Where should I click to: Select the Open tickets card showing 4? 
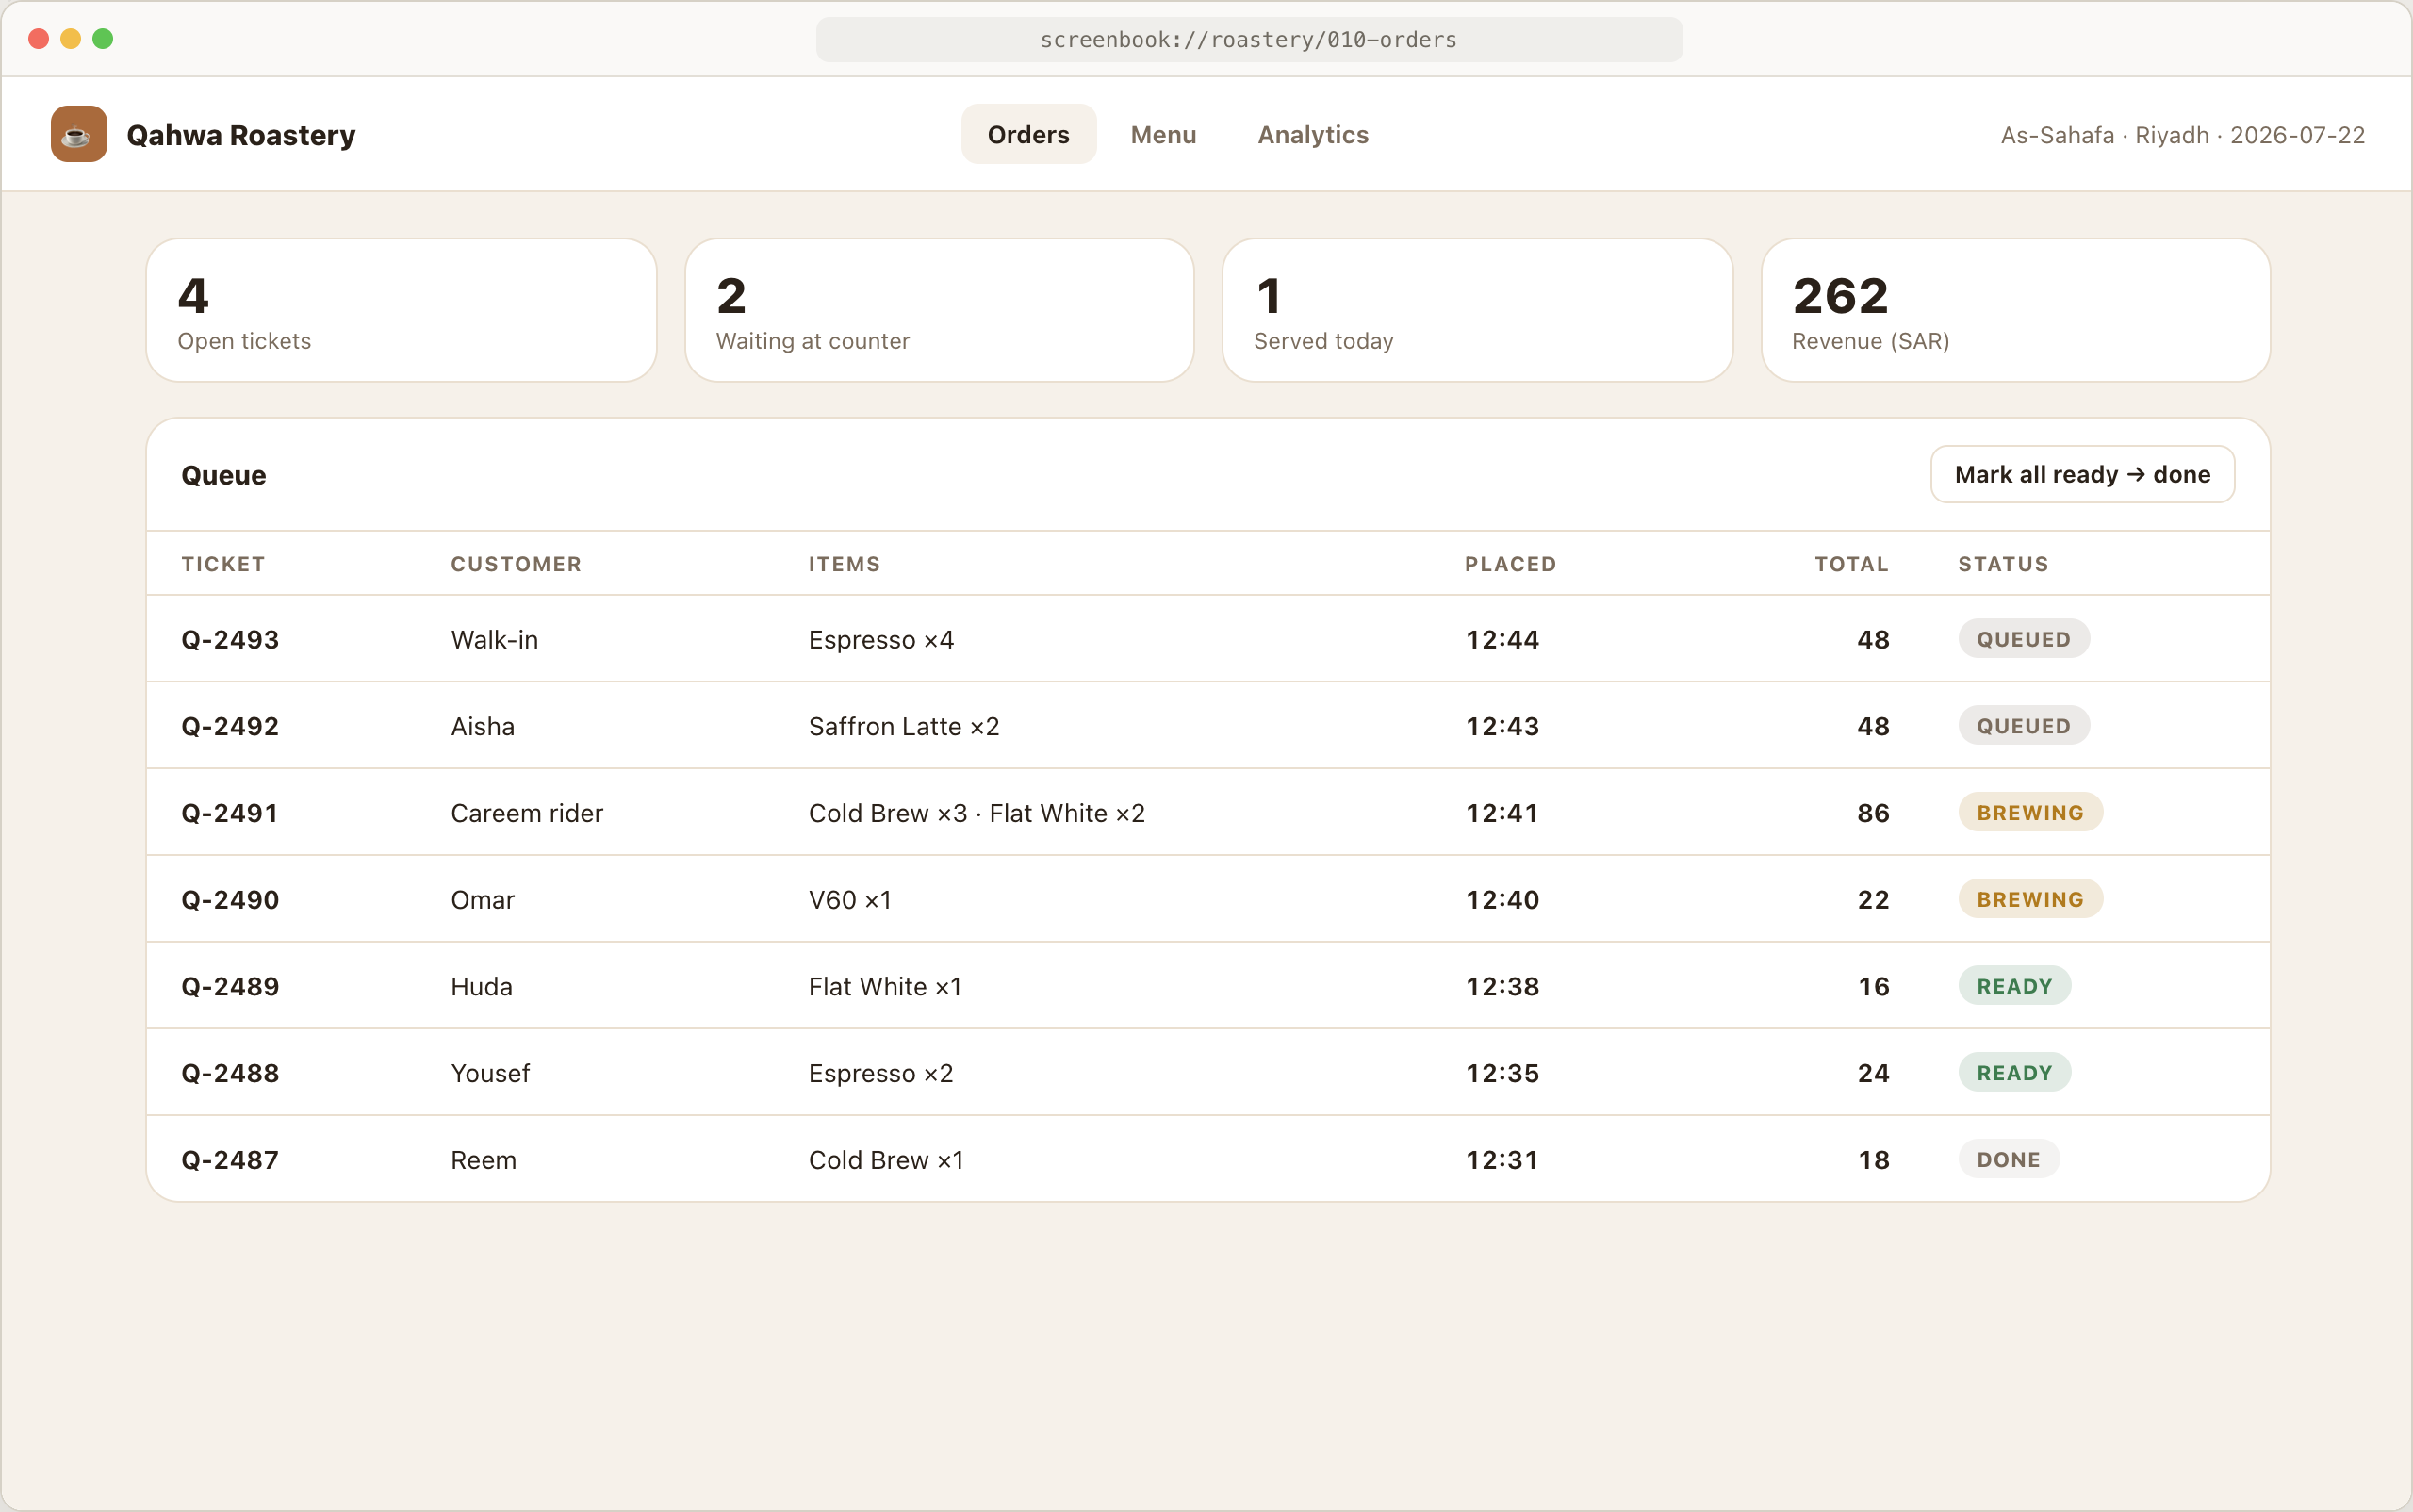[x=401, y=310]
